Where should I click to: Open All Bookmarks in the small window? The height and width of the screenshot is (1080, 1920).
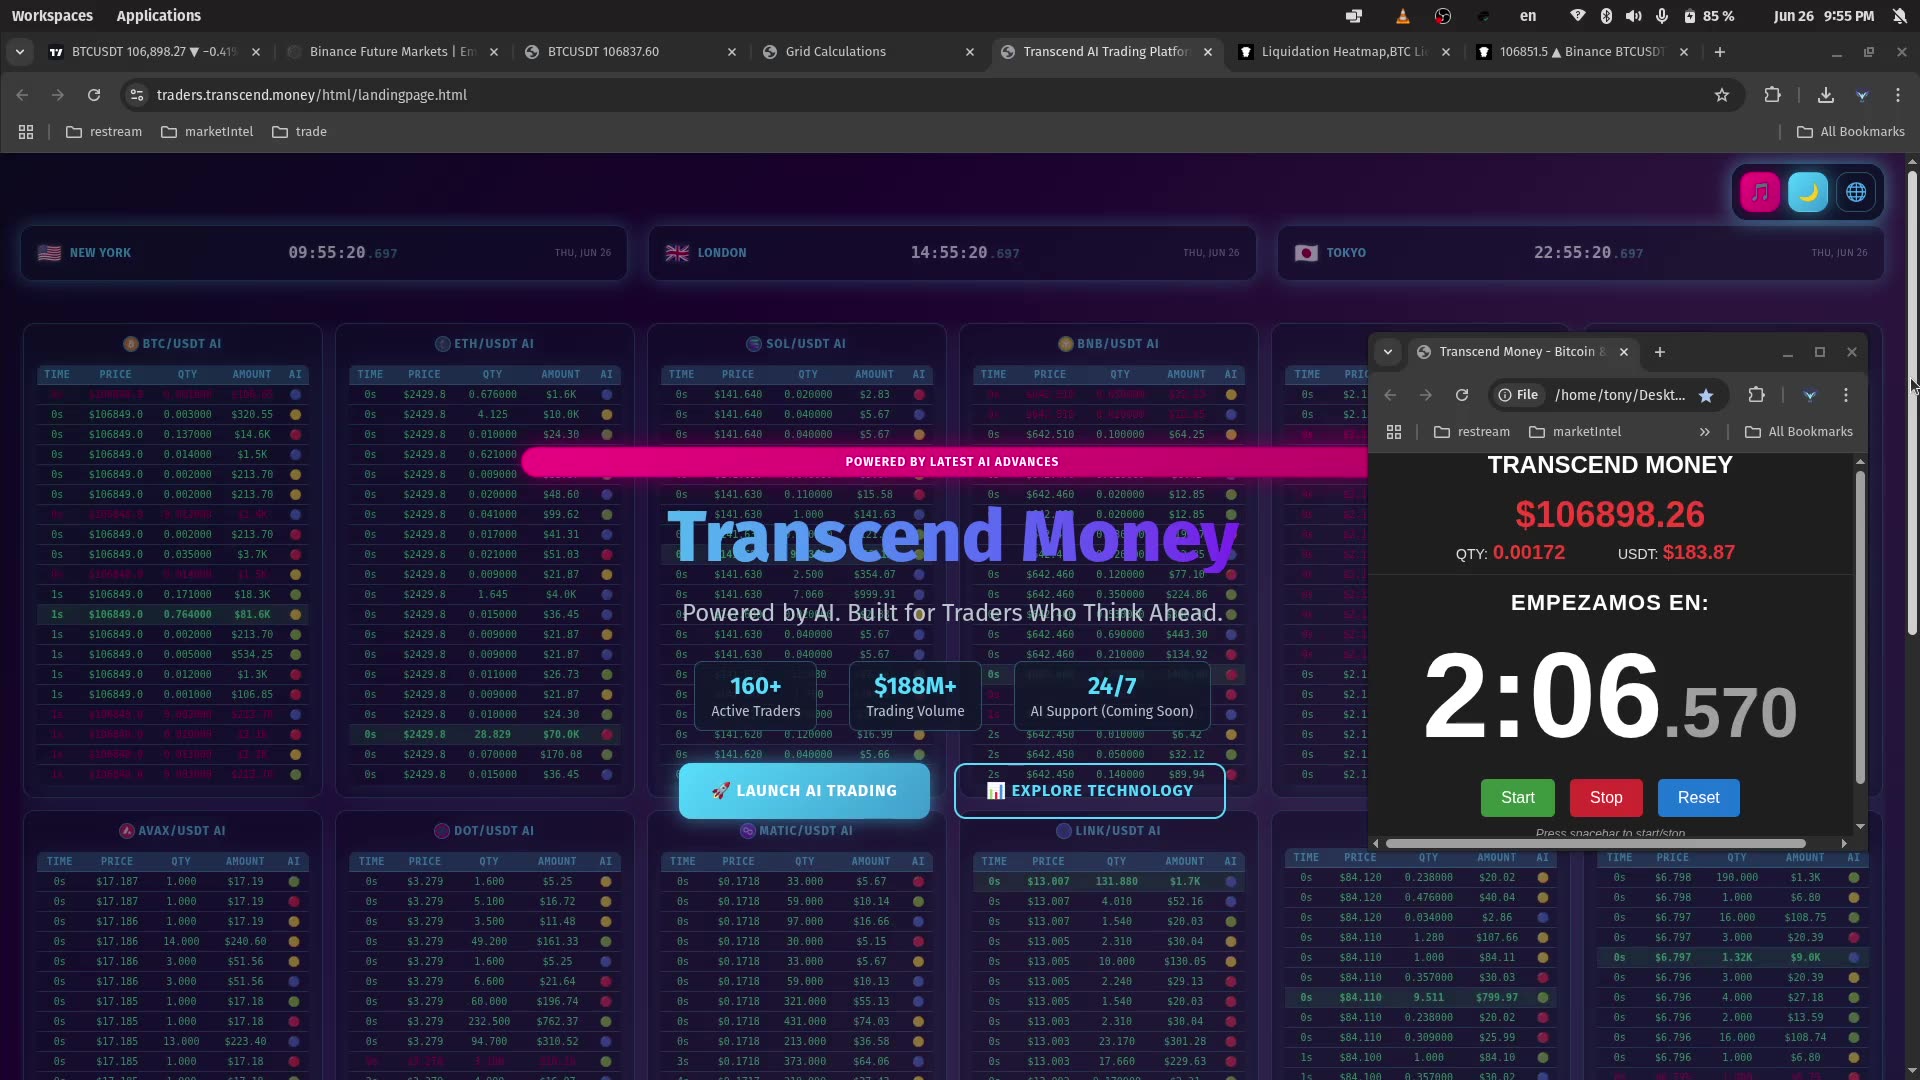tap(1798, 432)
